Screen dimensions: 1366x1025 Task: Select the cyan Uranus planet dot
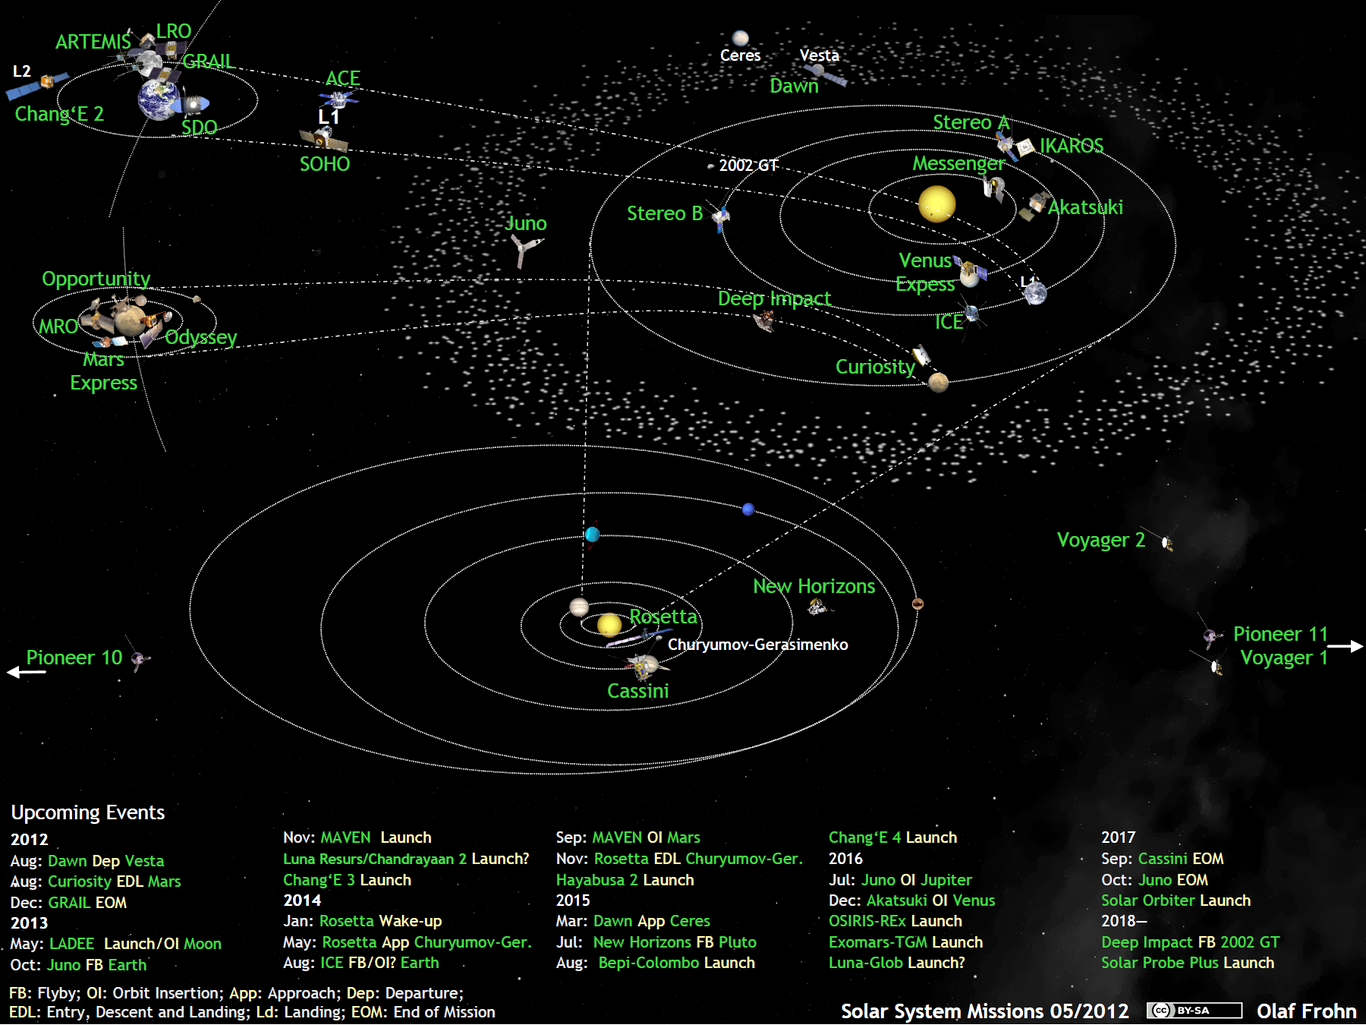592,534
